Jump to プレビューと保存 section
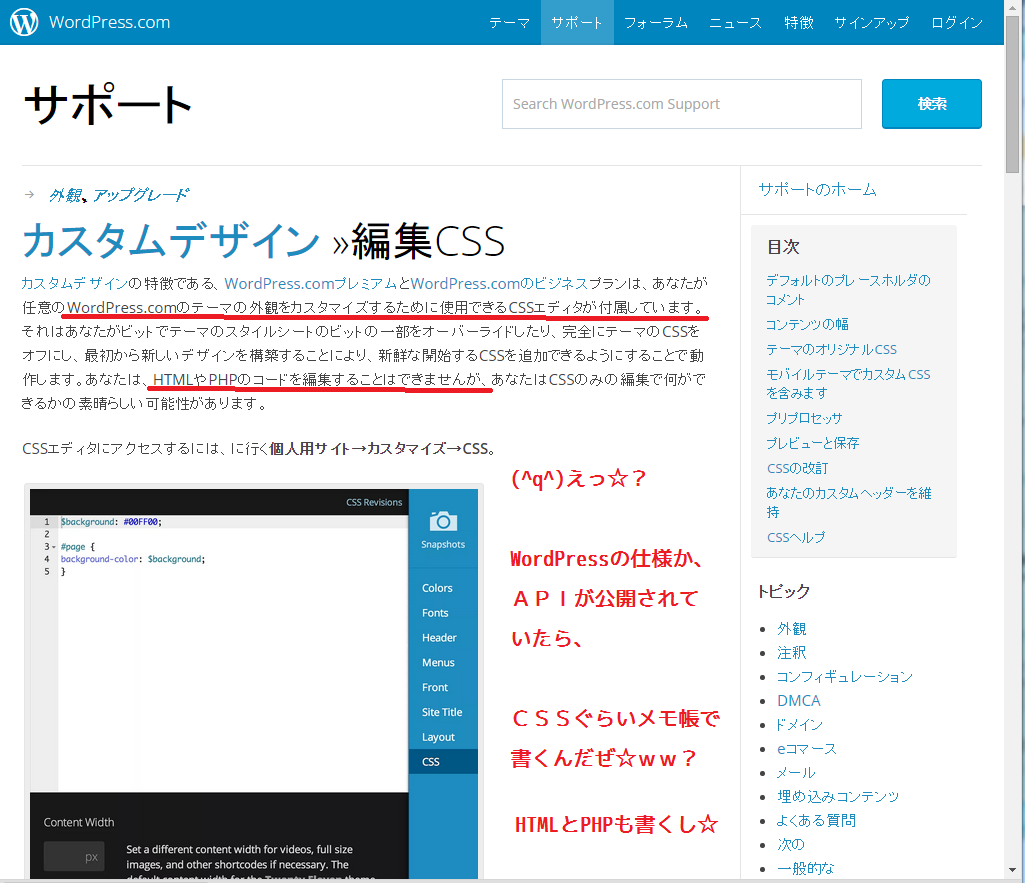 point(813,443)
